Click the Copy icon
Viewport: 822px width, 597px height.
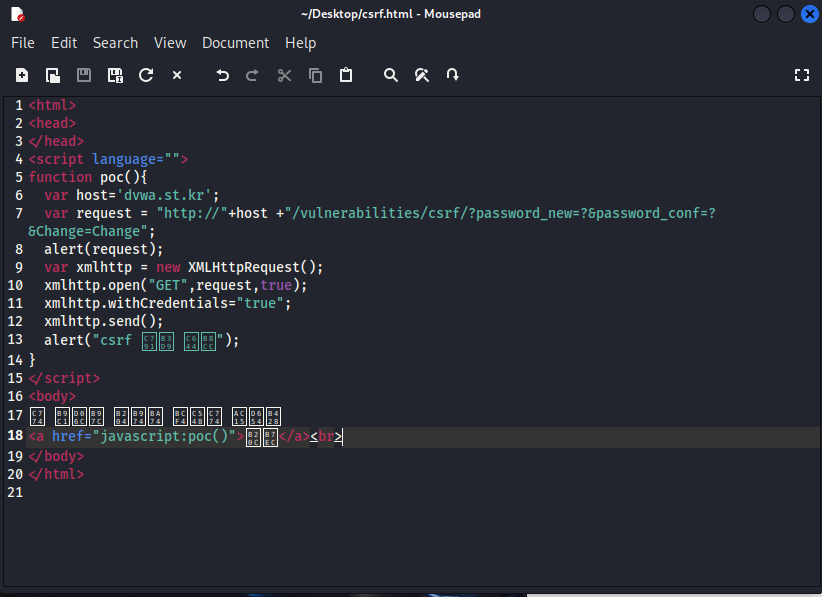[x=315, y=75]
